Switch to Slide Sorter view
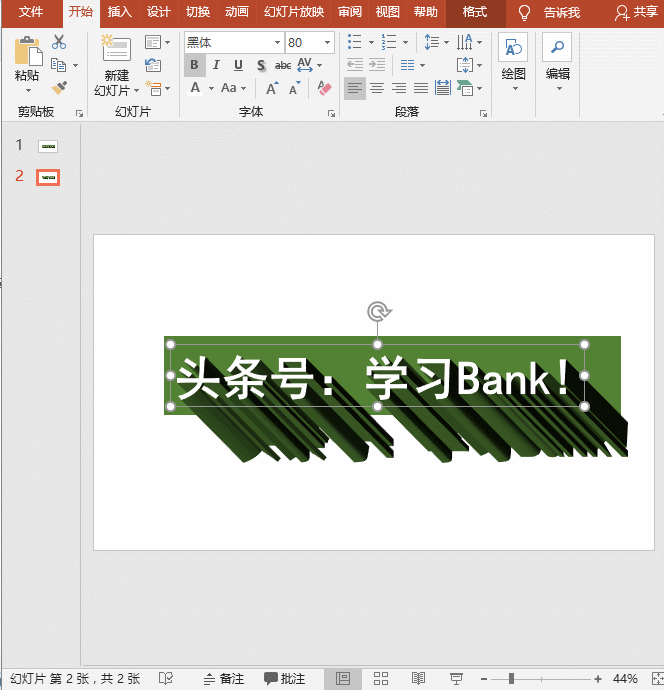The width and height of the screenshot is (664, 690). (x=381, y=678)
